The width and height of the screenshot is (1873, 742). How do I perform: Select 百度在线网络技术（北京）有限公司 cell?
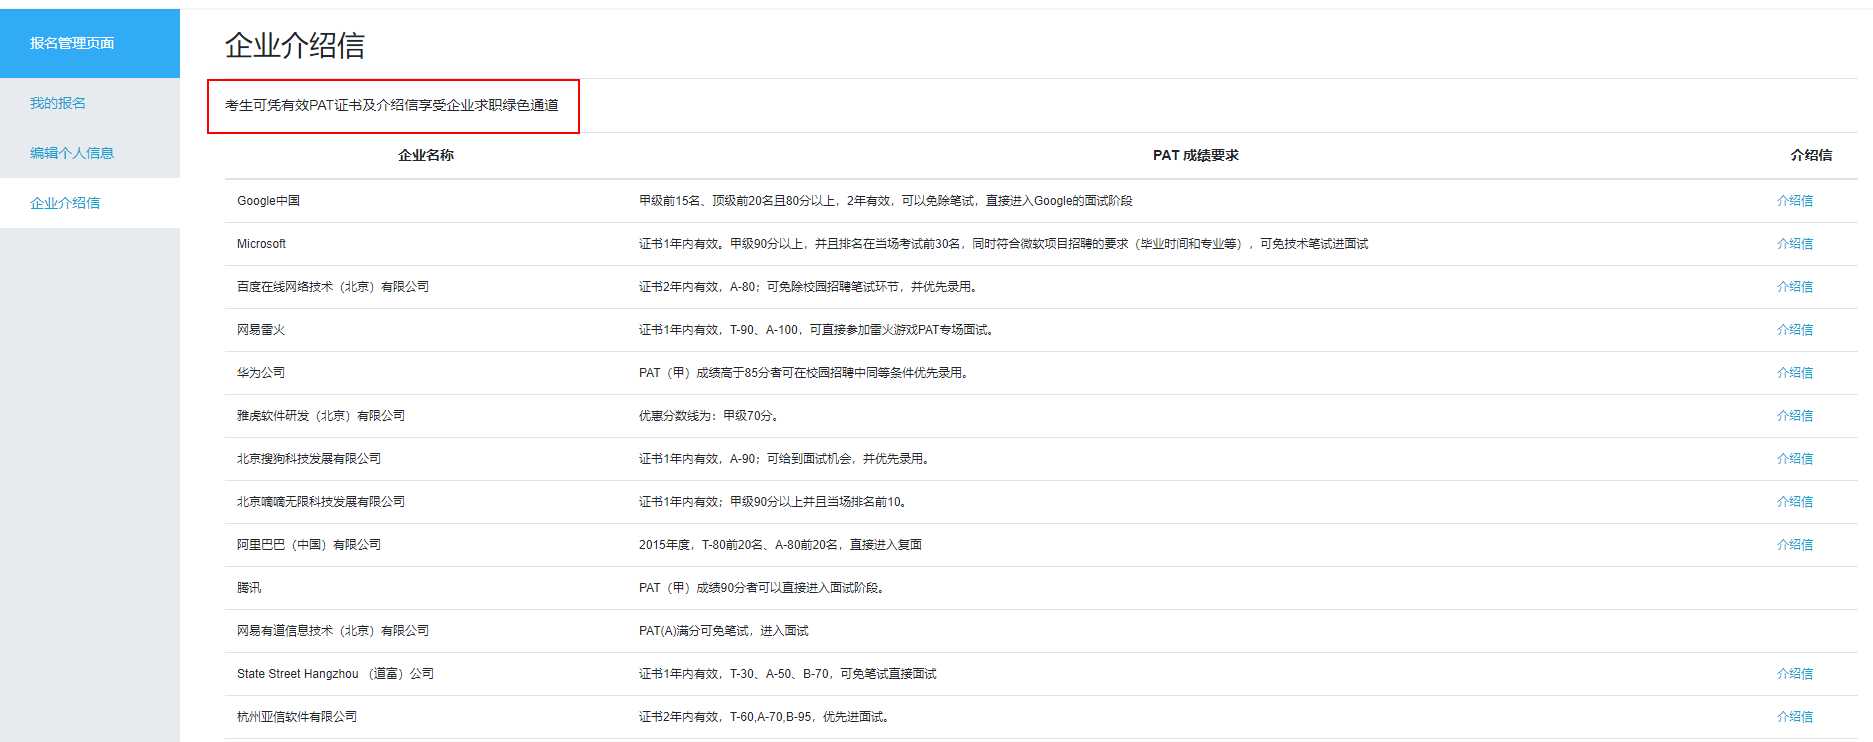[333, 287]
